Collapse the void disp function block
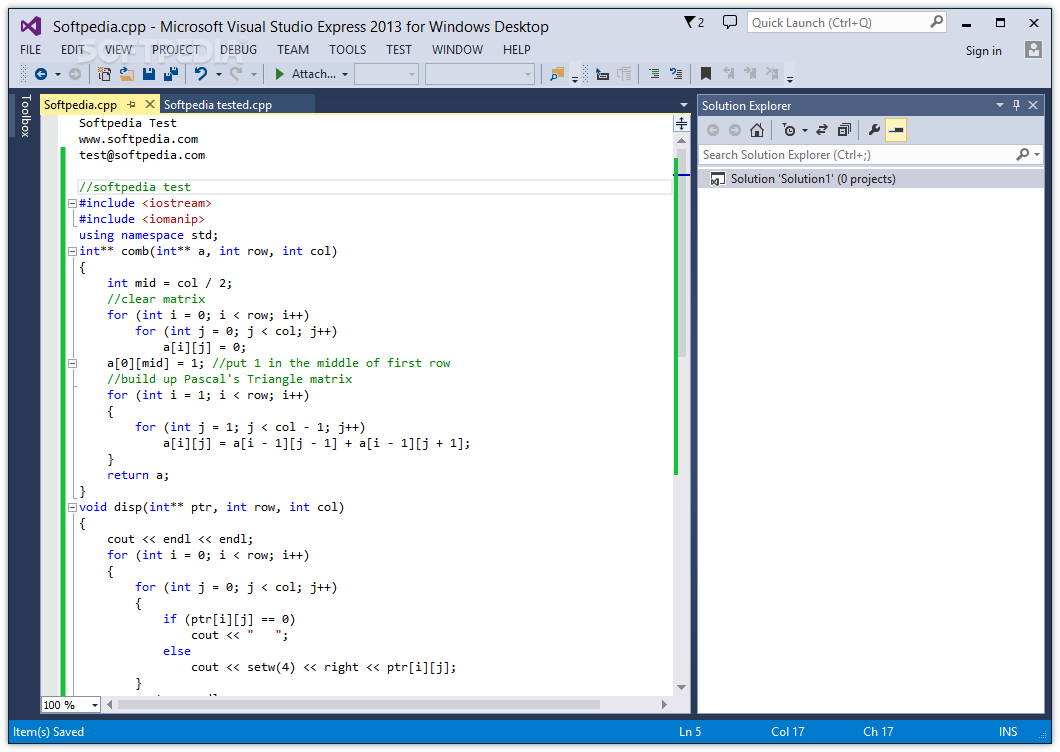 [x=72, y=507]
